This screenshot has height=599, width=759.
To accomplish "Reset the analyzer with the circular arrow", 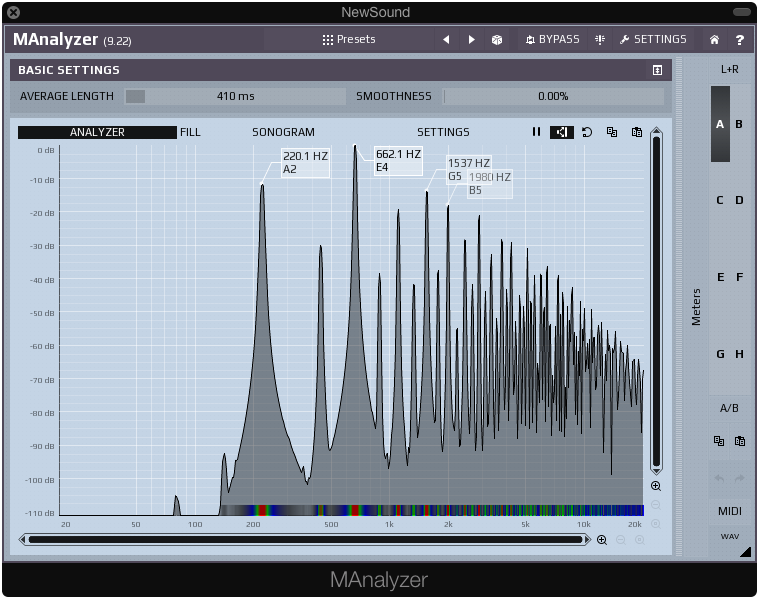I will (587, 132).
